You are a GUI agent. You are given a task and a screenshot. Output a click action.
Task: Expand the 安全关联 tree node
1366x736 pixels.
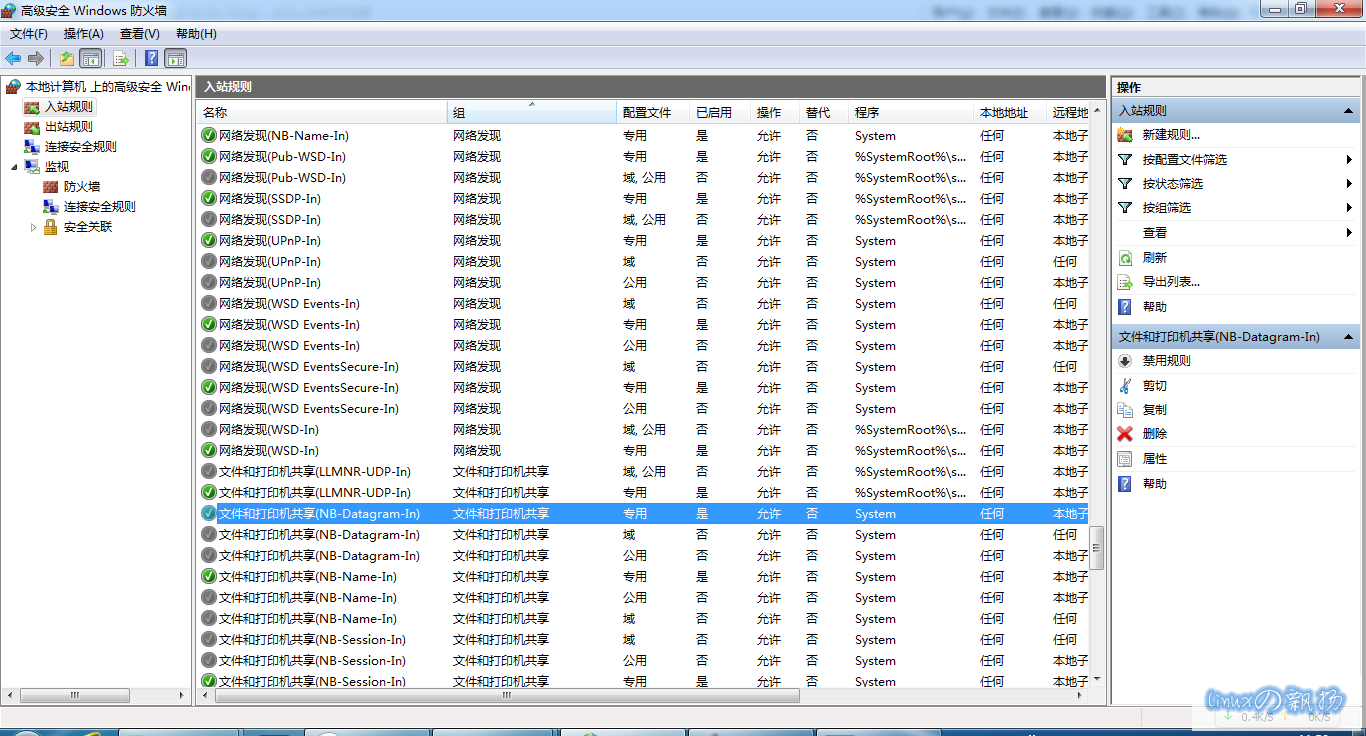click(x=33, y=227)
